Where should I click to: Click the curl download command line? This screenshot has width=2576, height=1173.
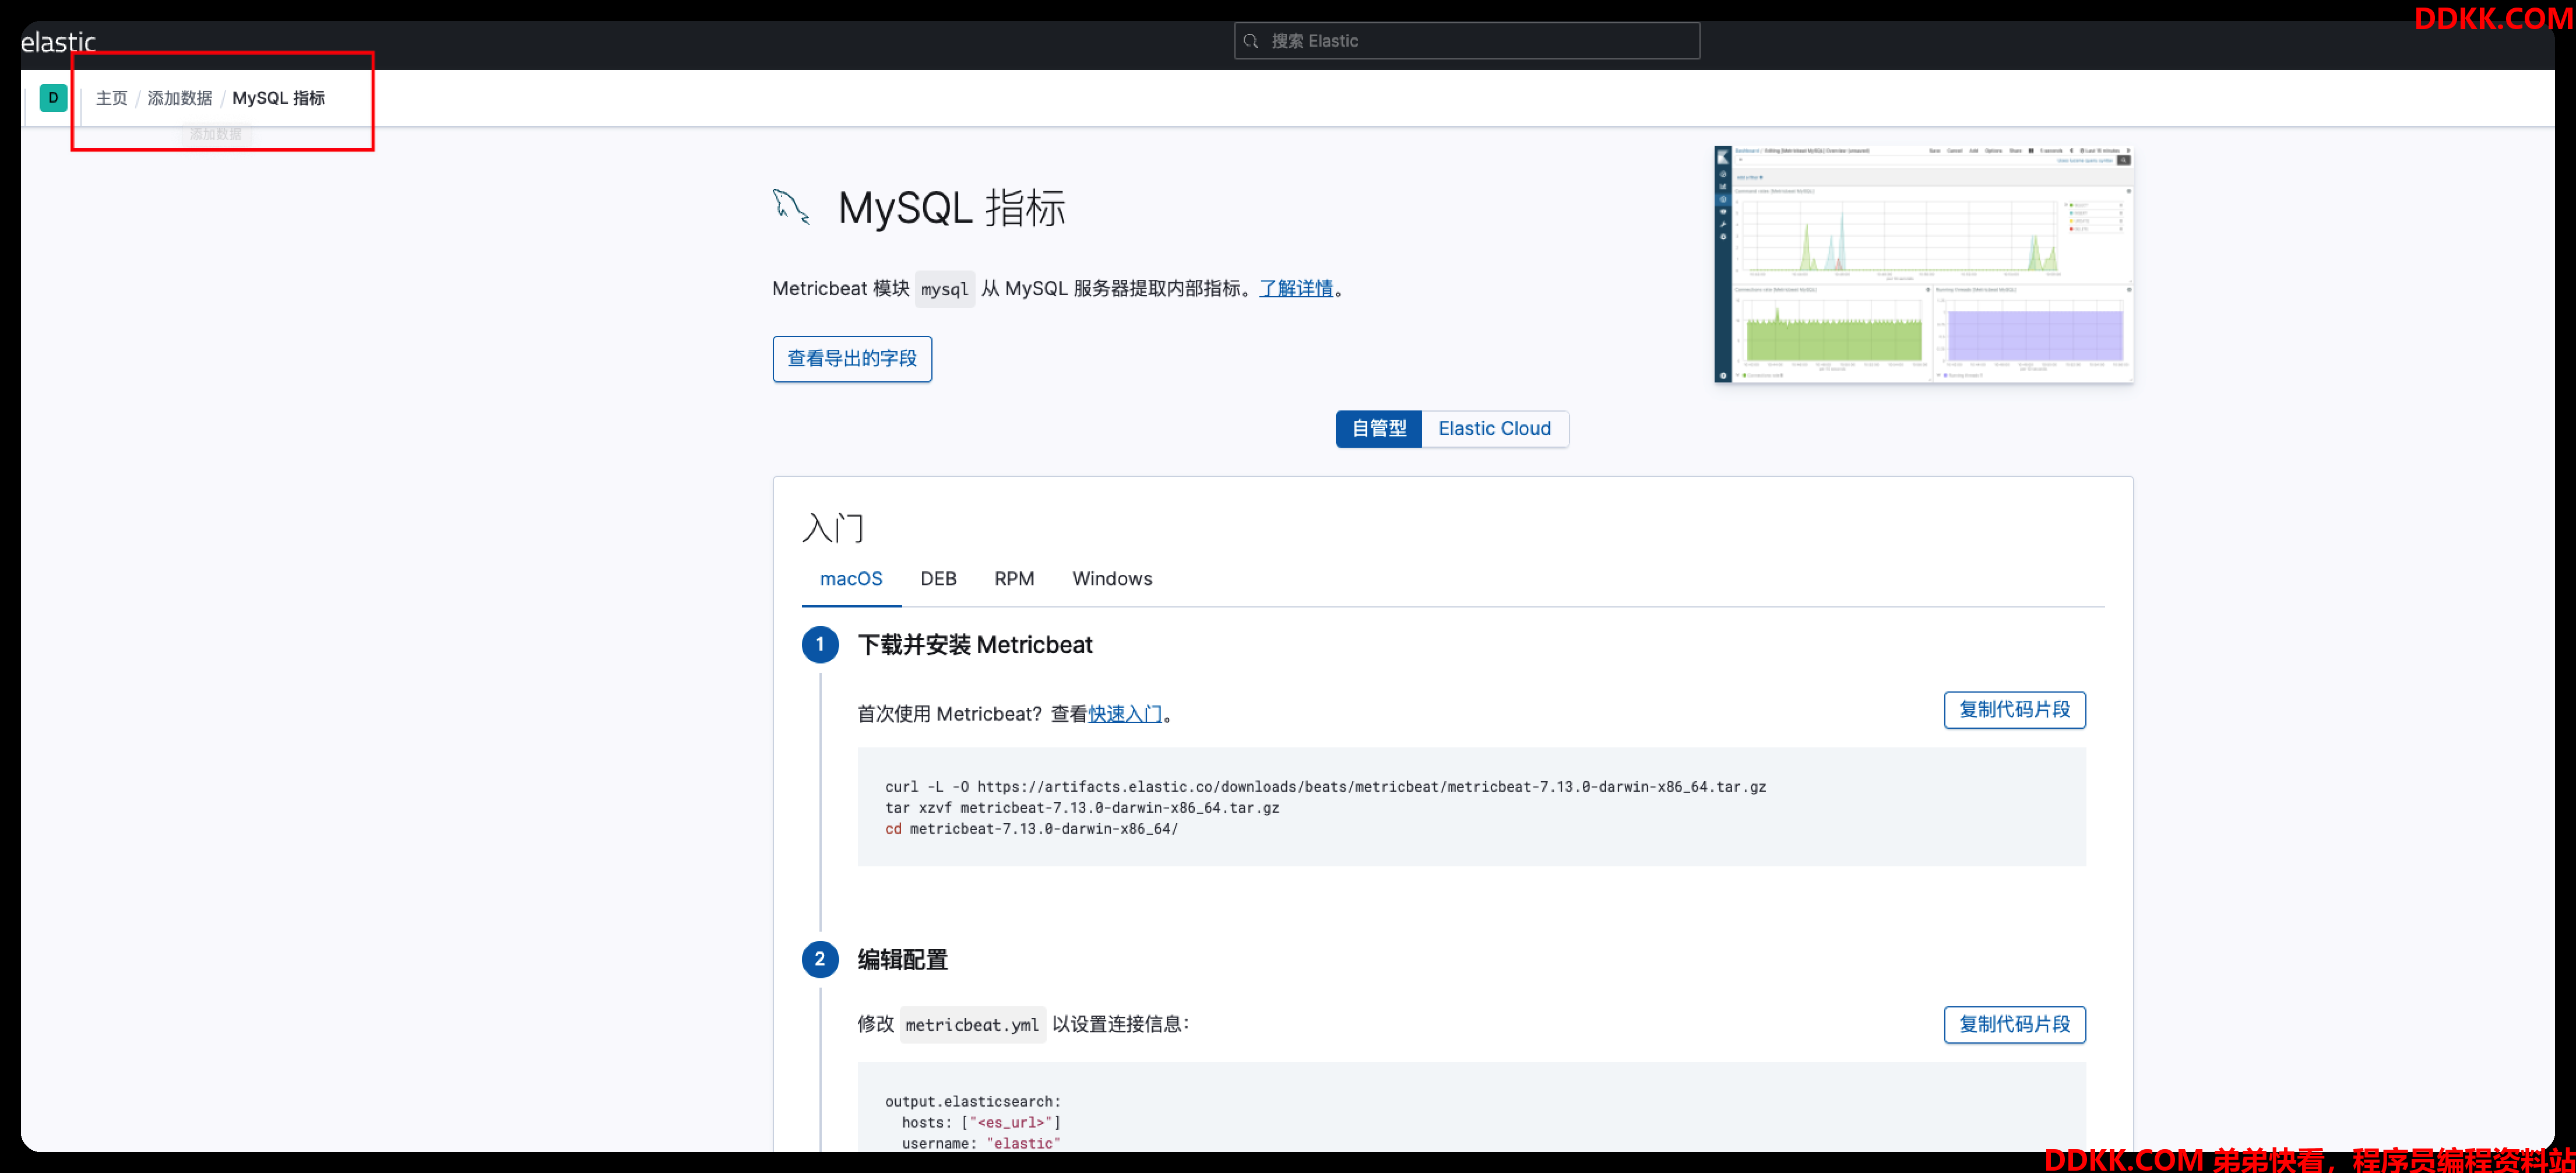pyautogui.click(x=1325, y=787)
